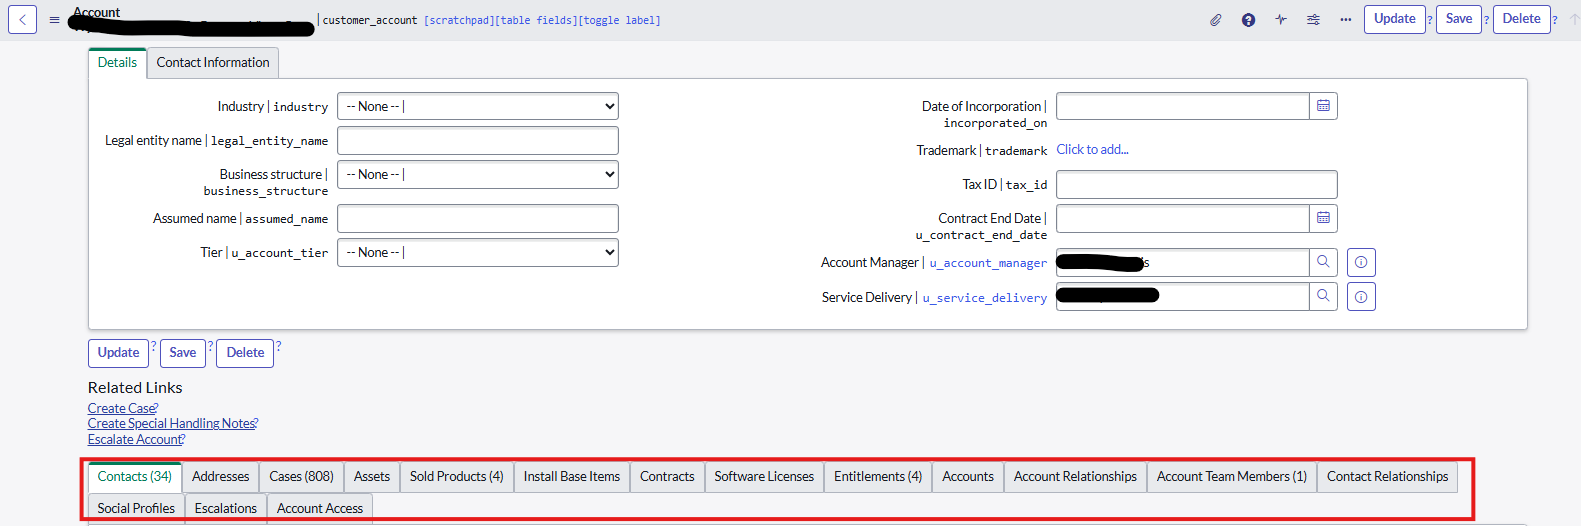Open the u_account_manager field name link

point(988,263)
